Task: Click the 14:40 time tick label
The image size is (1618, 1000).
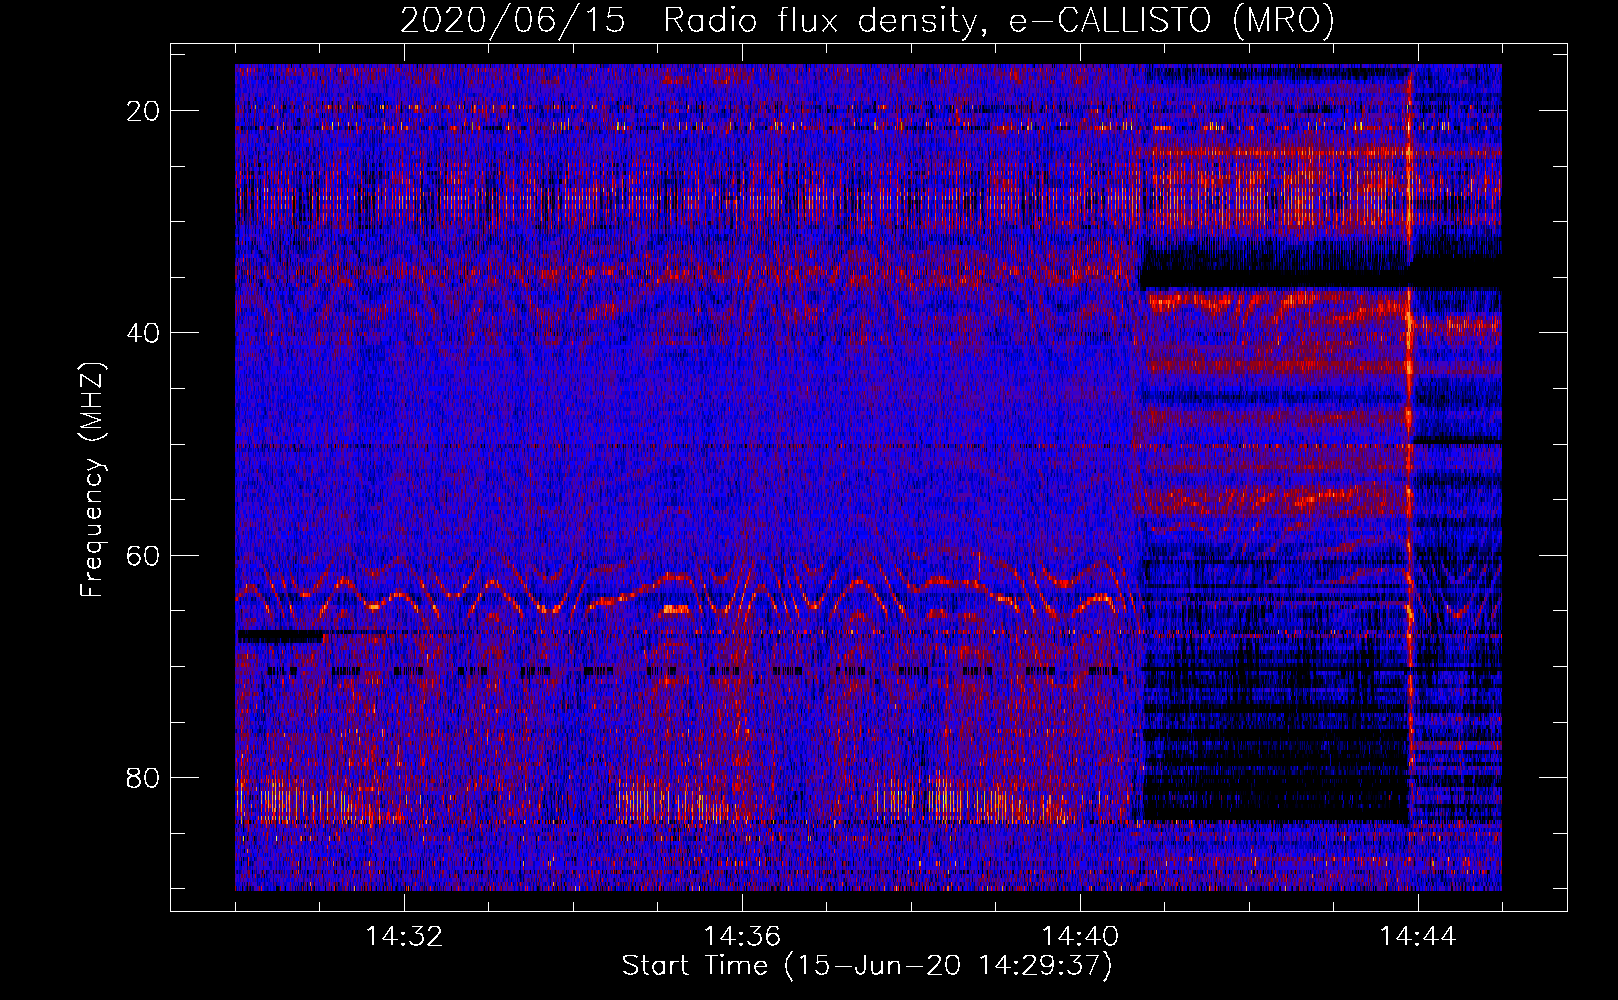Action: 1080,937
